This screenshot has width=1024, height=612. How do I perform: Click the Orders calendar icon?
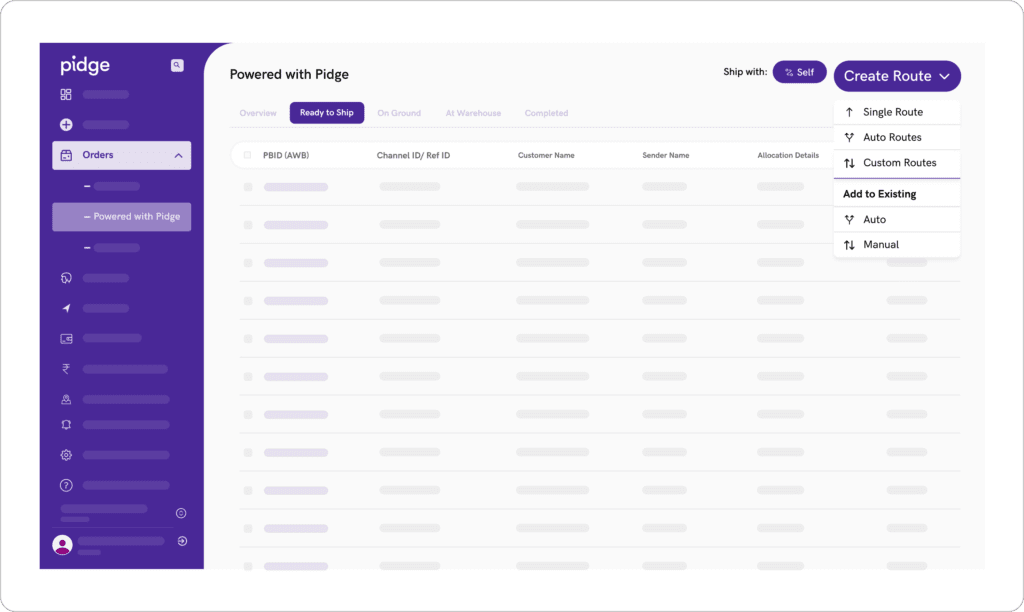66,155
